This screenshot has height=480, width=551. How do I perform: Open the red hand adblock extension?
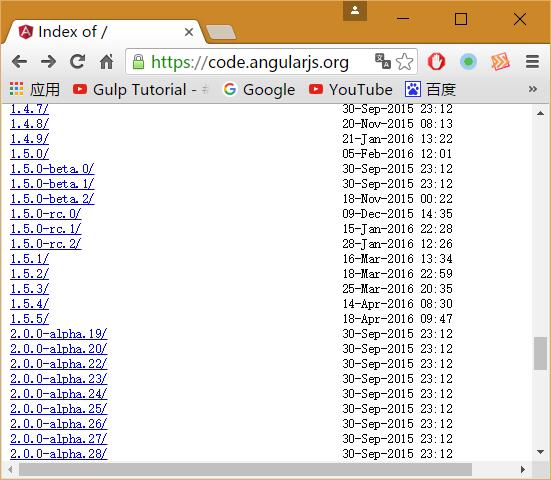click(436, 62)
